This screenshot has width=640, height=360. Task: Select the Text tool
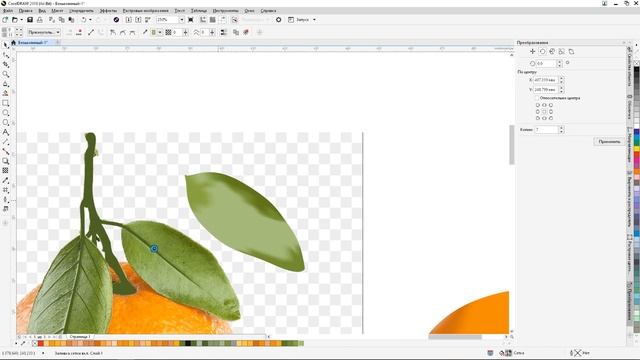tap(5, 132)
